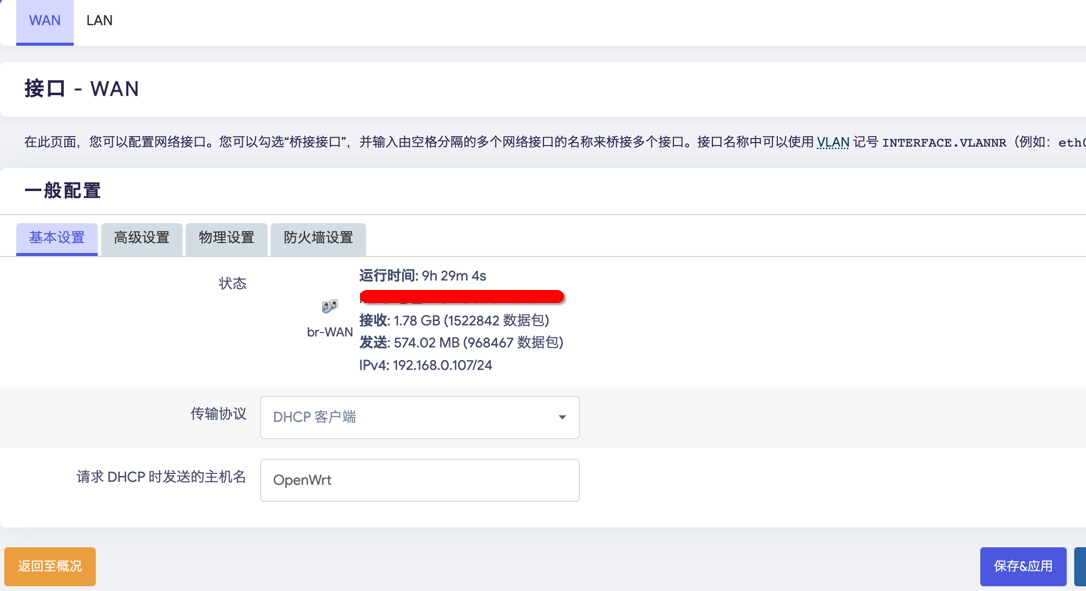Open the 物理设置 tab
Viewport: 1086px width, 591px height.
[x=227, y=238]
